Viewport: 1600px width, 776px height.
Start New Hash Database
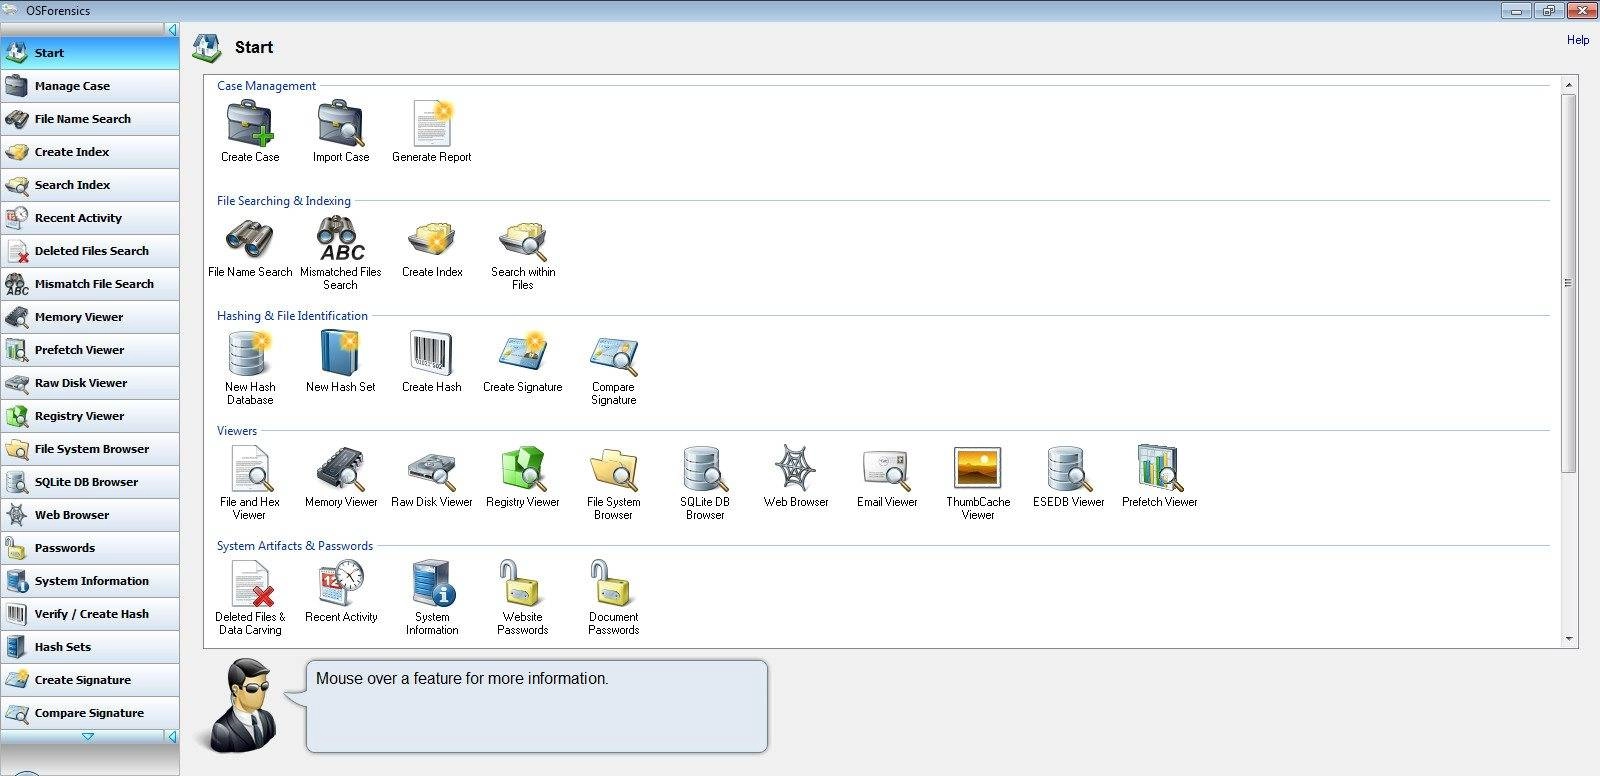(250, 353)
